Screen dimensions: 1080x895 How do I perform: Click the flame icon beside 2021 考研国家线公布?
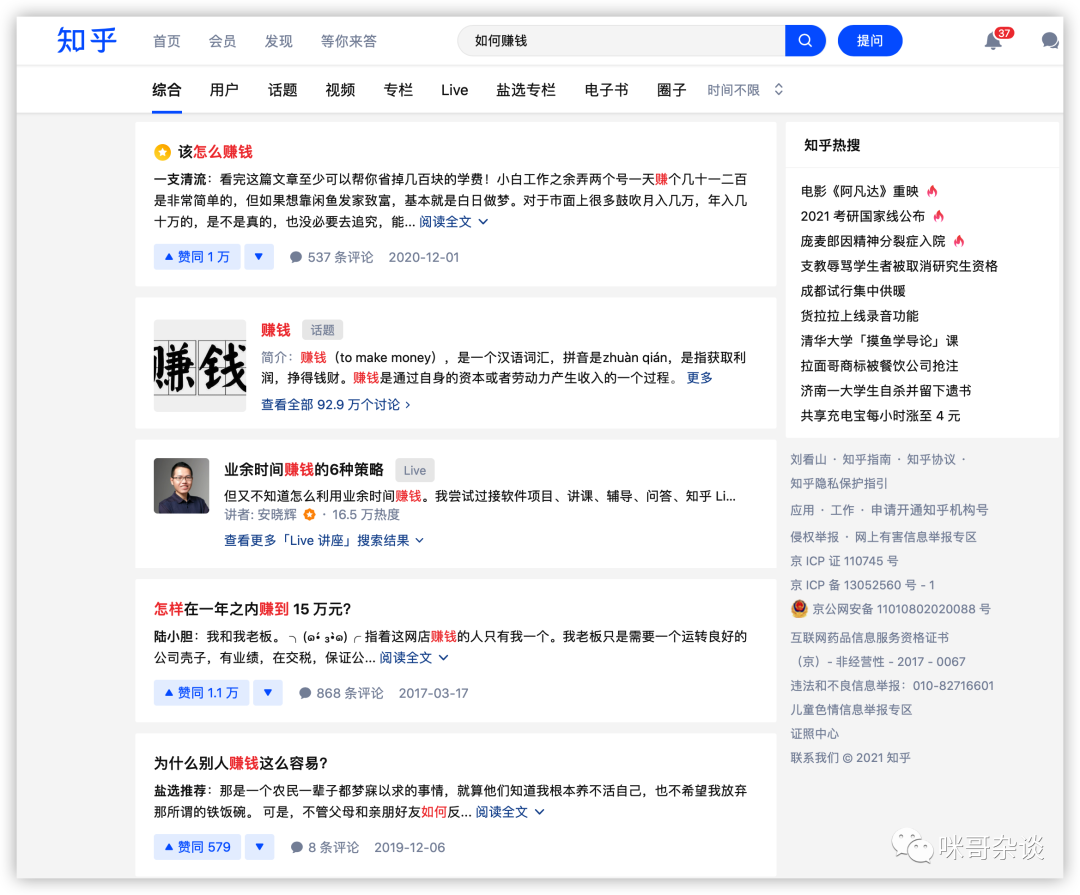(x=938, y=216)
